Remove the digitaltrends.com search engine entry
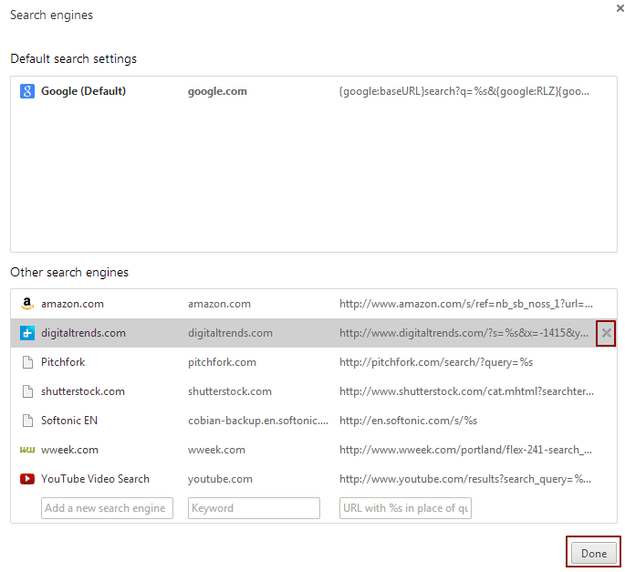 (606, 333)
